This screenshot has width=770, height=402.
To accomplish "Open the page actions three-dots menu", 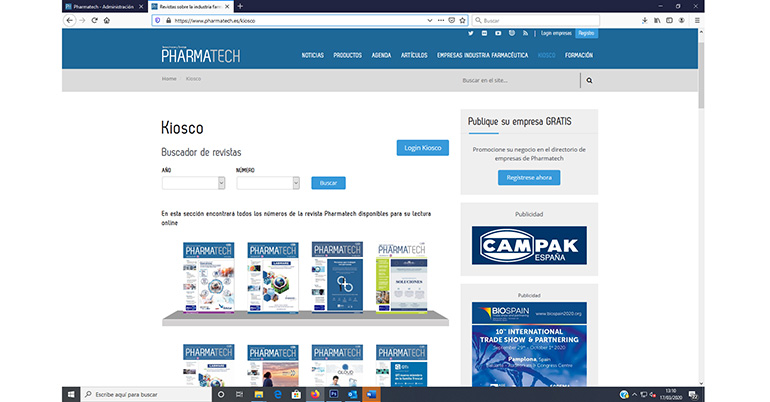I will [440, 20].
